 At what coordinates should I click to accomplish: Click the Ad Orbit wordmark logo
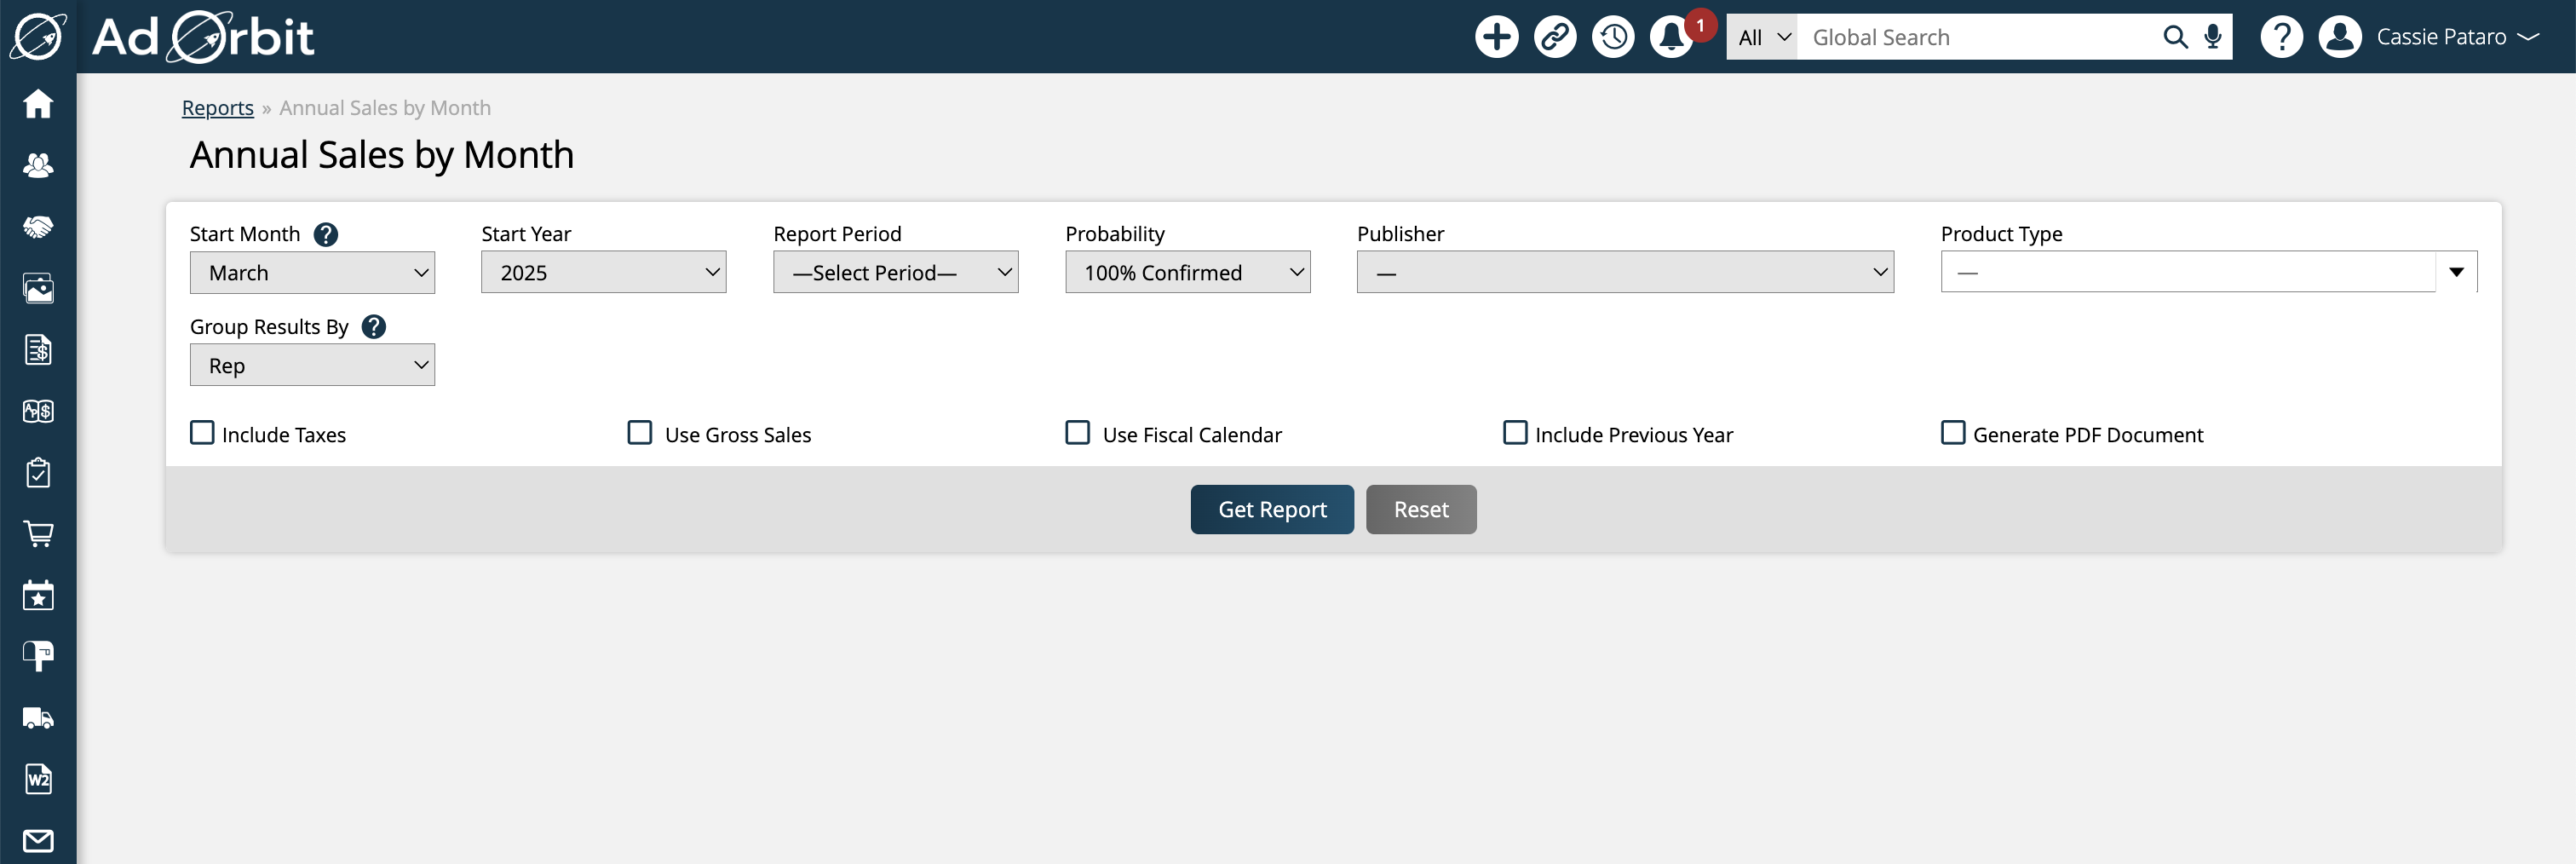(203, 37)
